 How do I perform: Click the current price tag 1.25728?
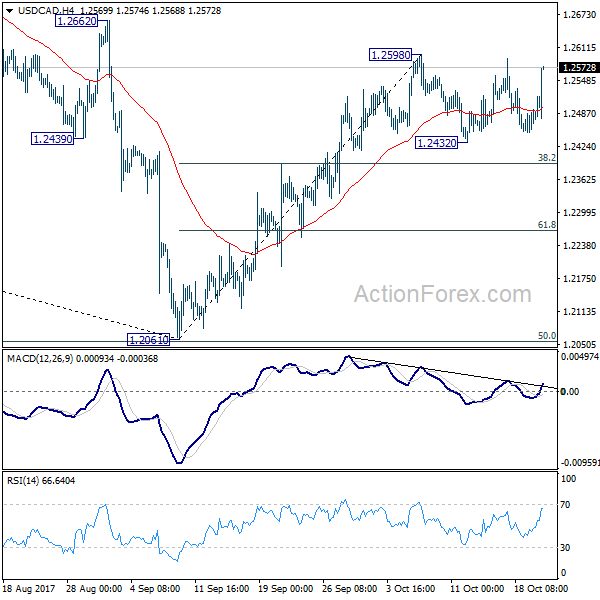[x=579, y=68]
